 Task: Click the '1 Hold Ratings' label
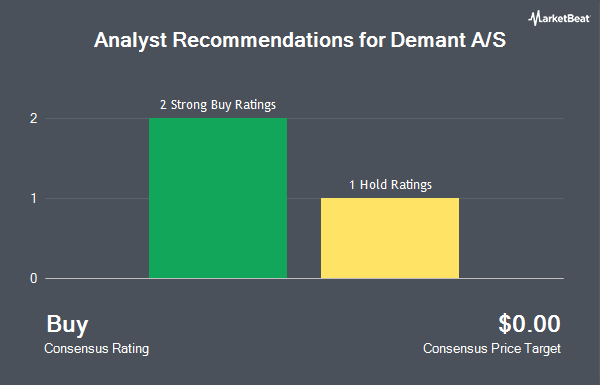click(390, 185)
